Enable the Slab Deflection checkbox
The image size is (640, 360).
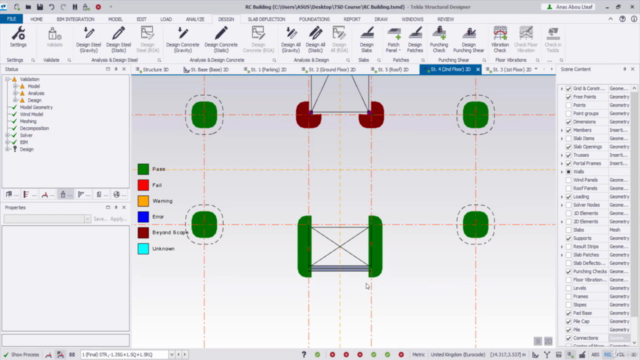tap(569, 263)
